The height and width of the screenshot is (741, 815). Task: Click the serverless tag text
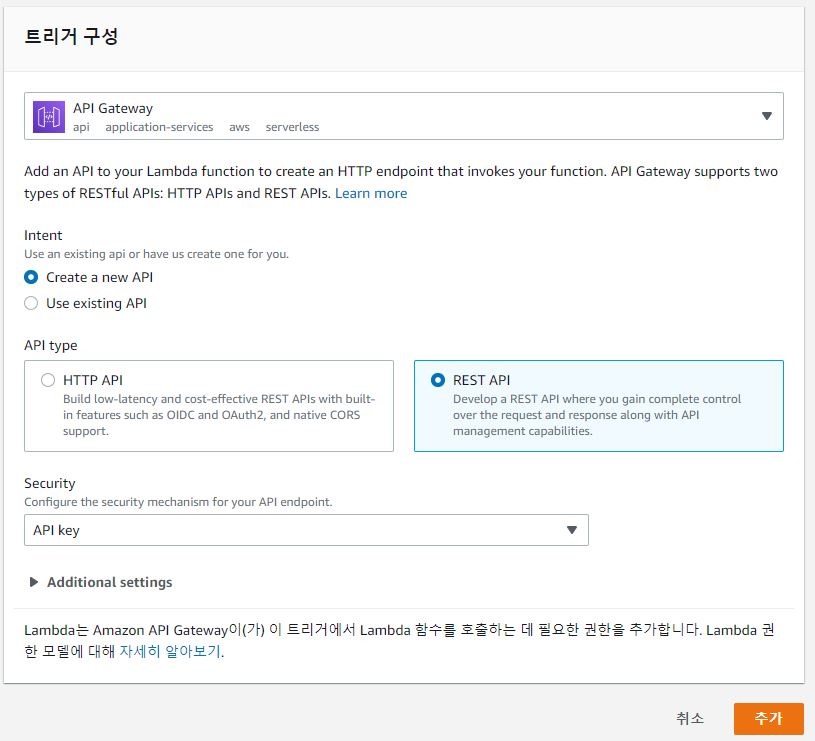[x=292, y=127]
